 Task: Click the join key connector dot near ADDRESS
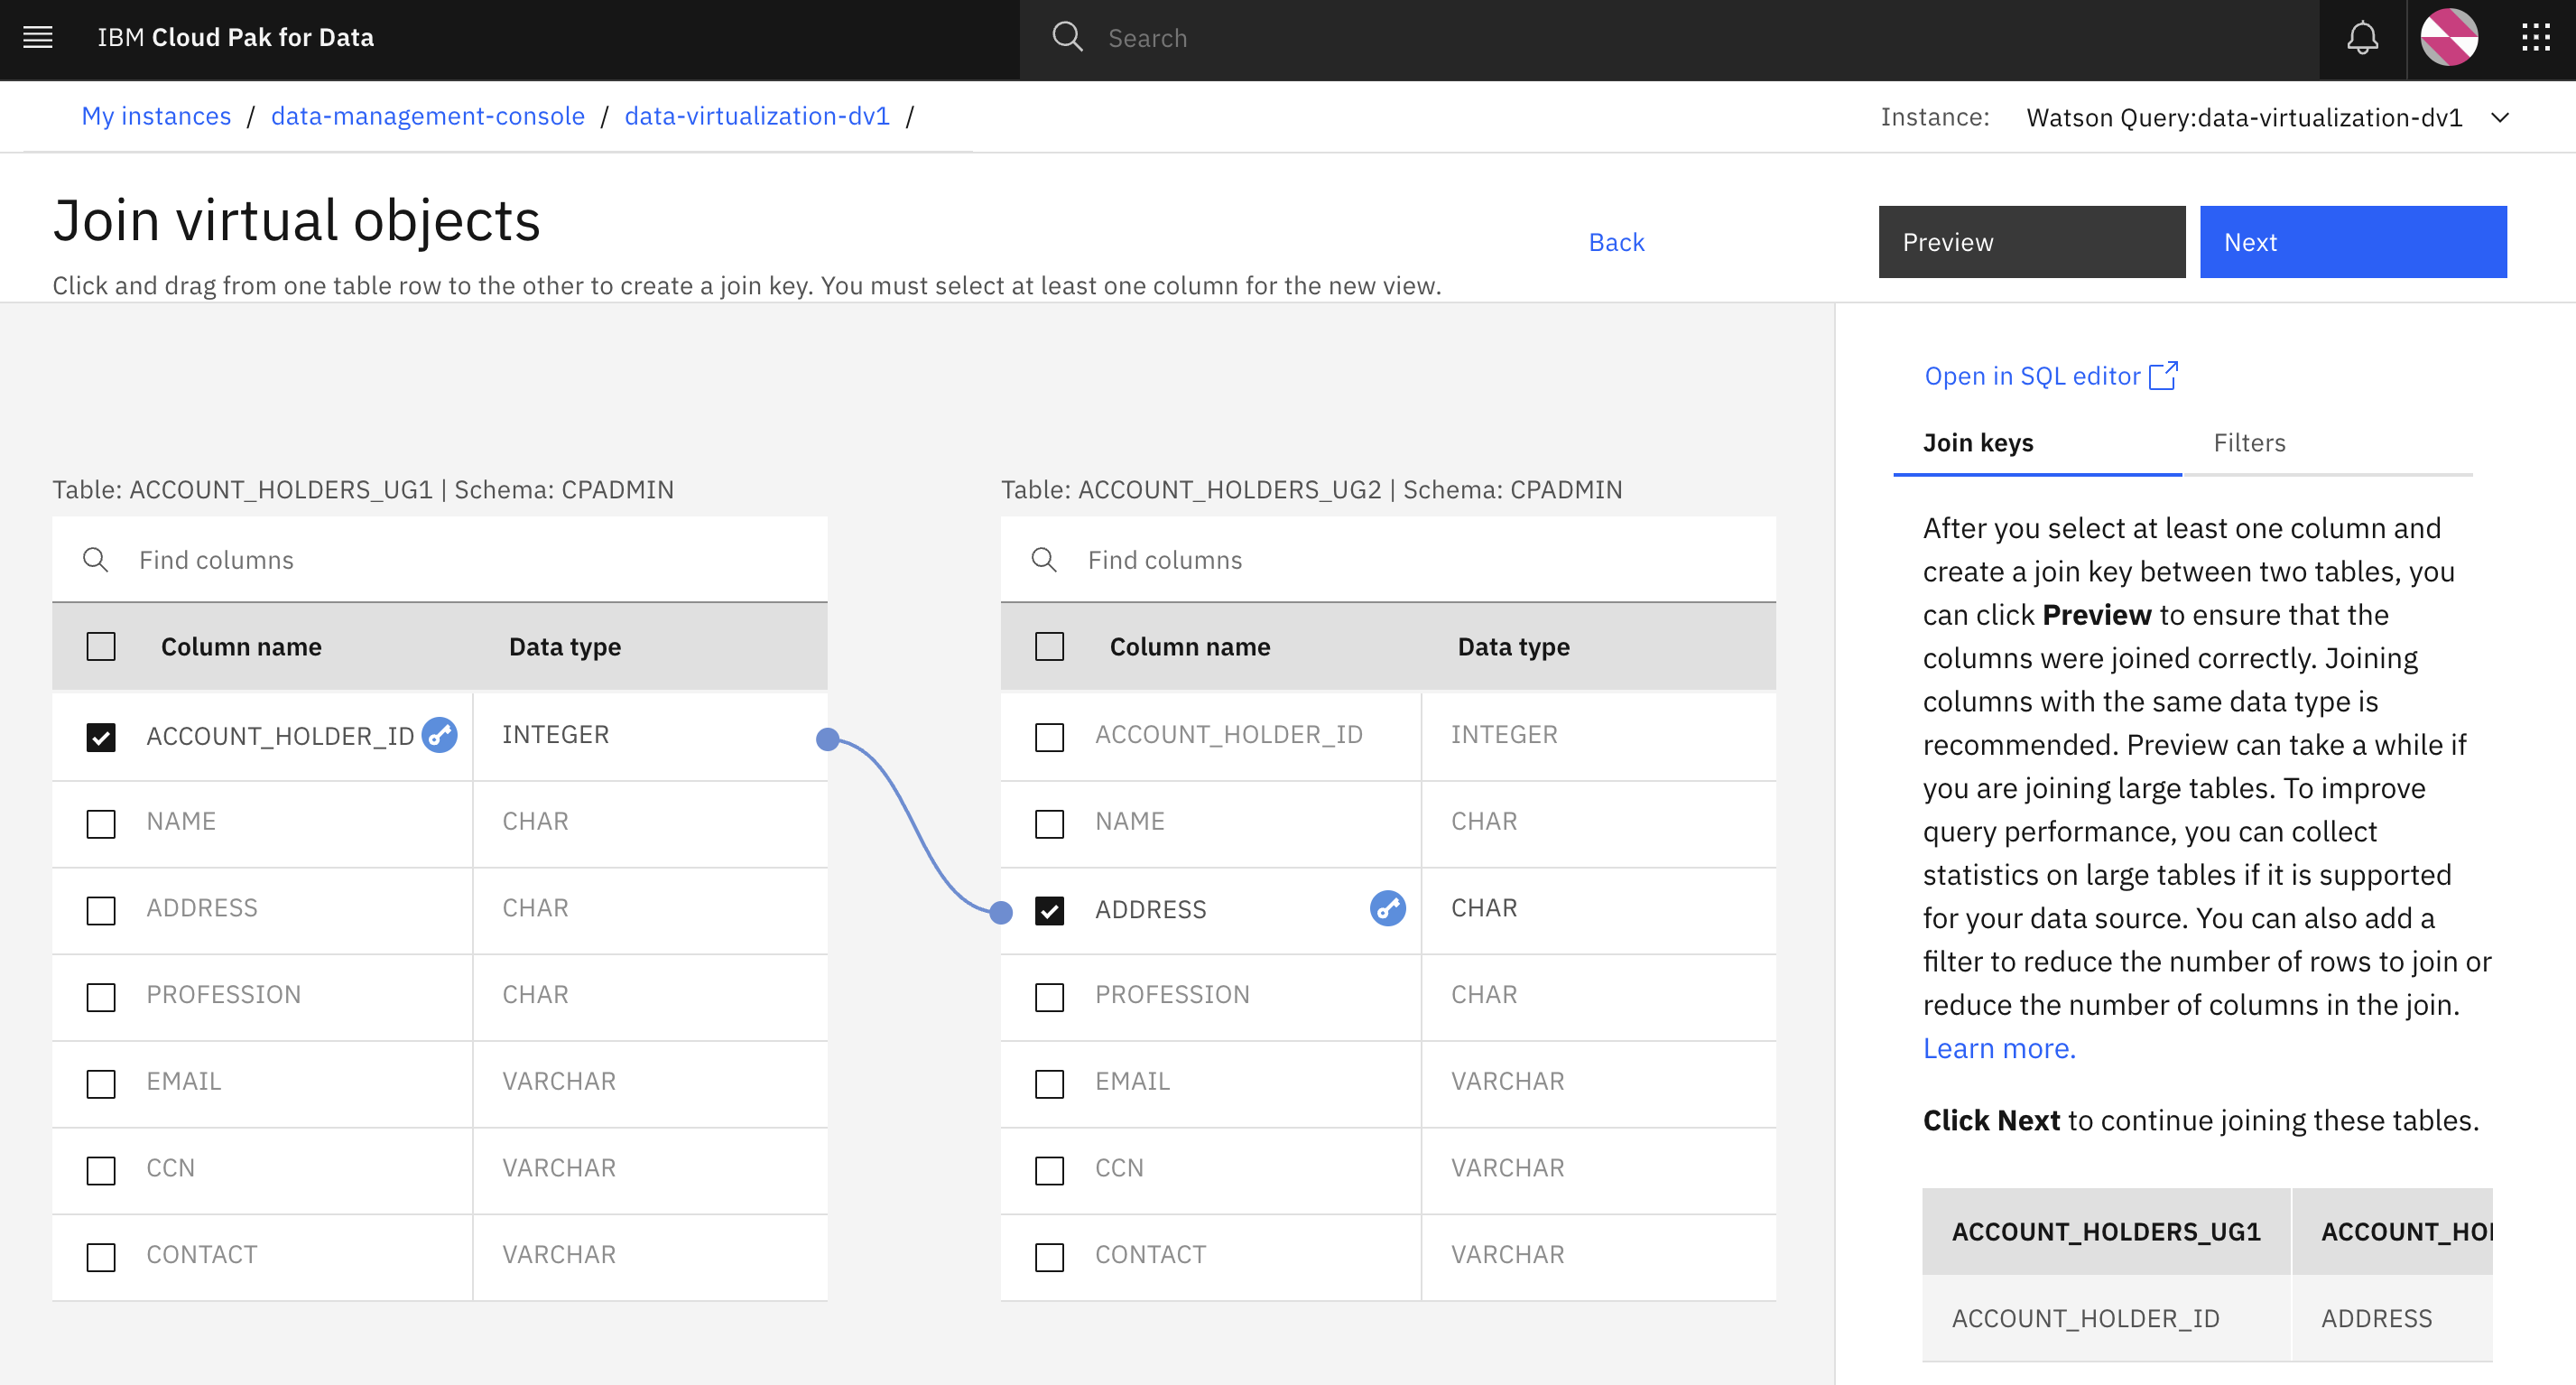point(1001,911)
